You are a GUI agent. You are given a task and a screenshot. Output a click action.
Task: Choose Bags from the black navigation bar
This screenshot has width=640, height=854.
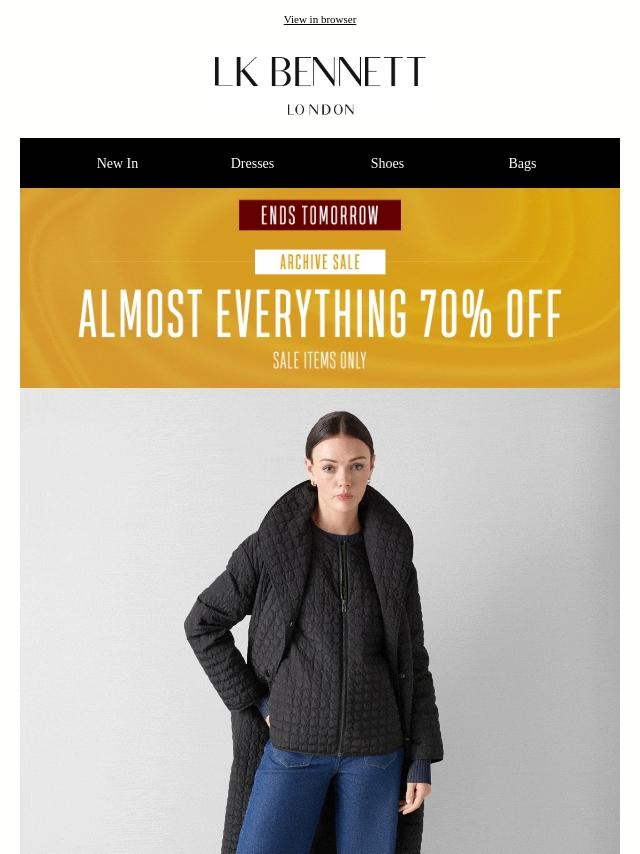[x=522, y=163]
